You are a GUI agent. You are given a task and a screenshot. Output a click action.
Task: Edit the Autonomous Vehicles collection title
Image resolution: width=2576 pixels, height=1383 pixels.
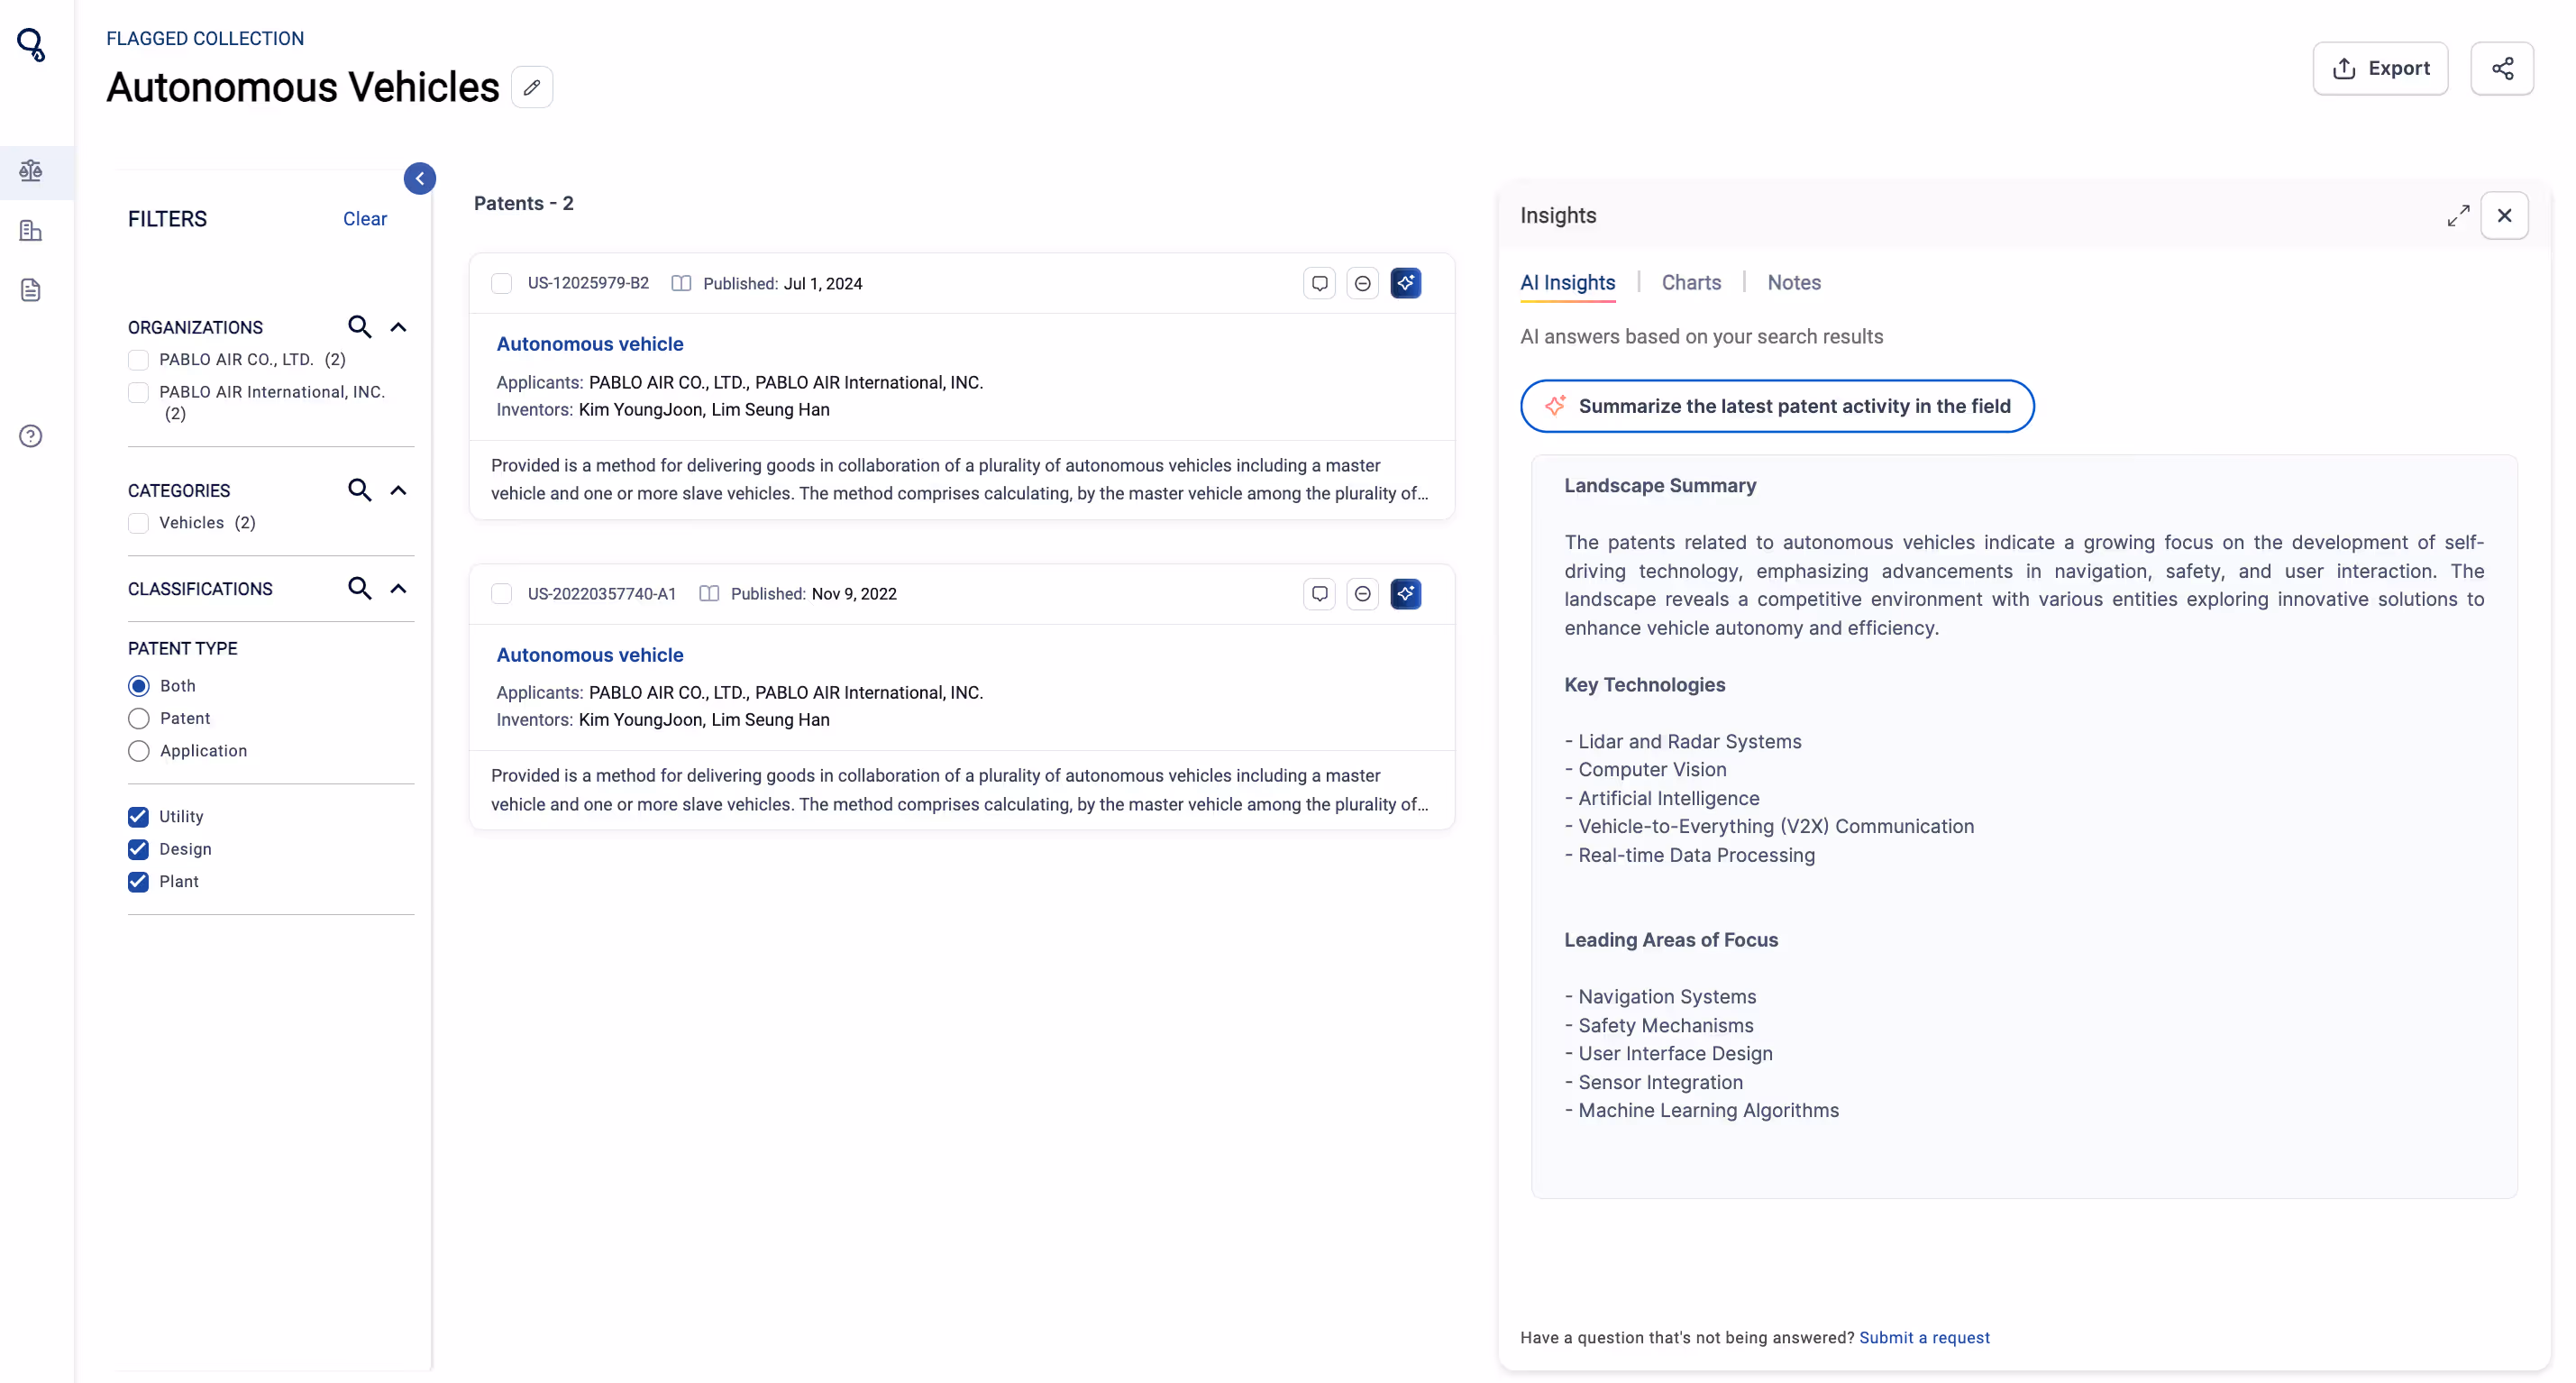[x=532, y=88]
